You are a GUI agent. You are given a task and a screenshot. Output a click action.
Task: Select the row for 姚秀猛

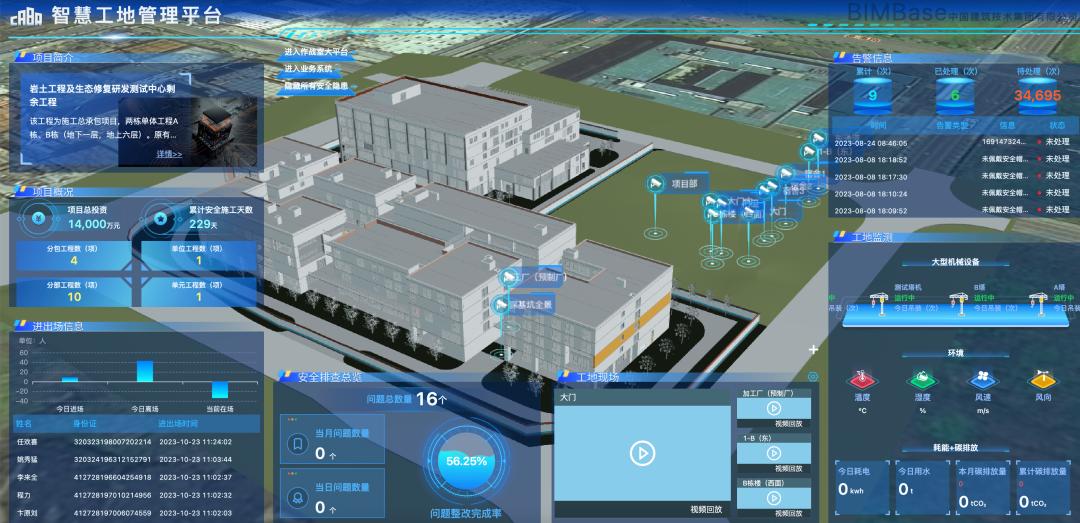coord(136,459)
